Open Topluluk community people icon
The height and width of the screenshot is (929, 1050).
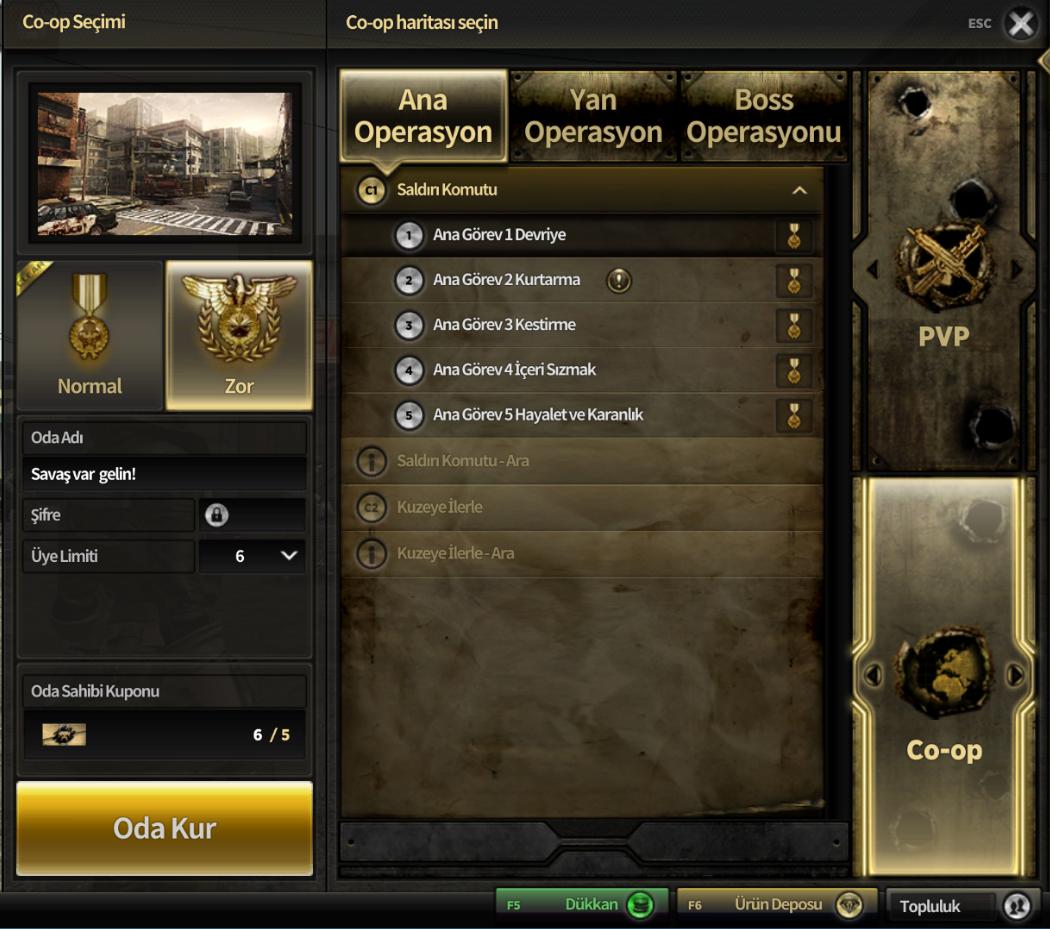1017,906
